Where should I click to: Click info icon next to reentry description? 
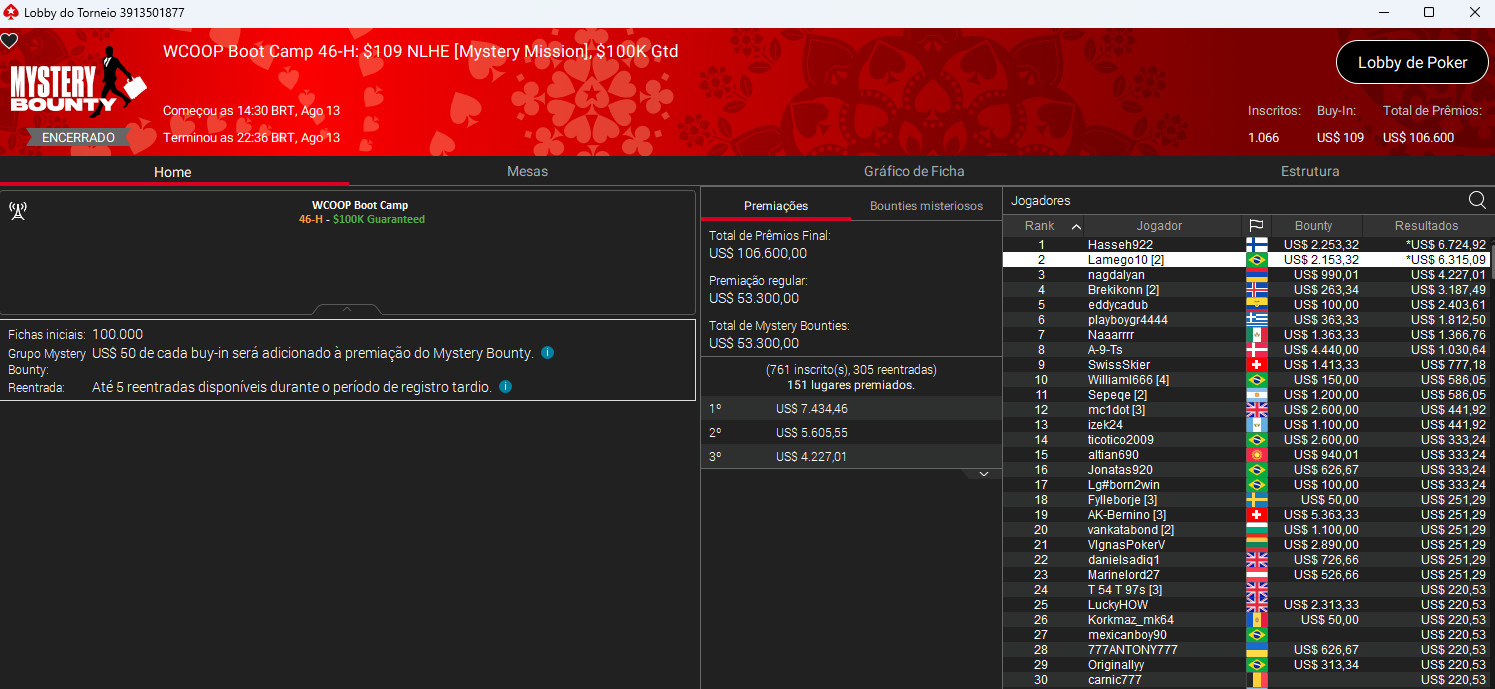[x=505, y=387]
